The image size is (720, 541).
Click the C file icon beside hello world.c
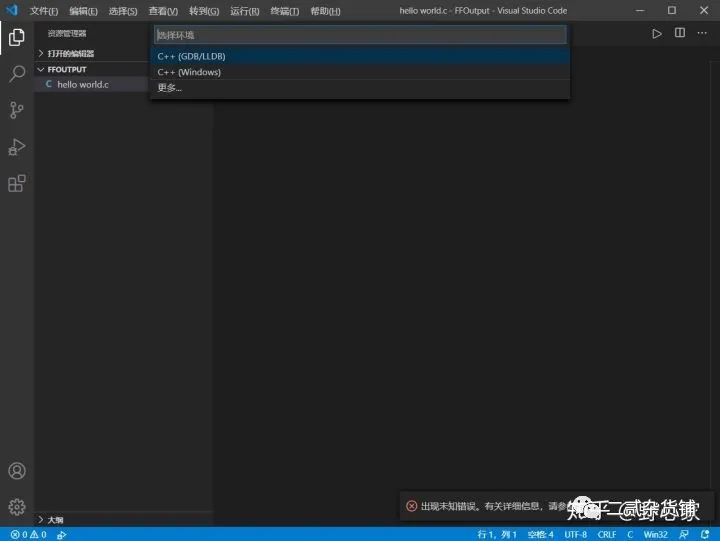tap(48, 84)
